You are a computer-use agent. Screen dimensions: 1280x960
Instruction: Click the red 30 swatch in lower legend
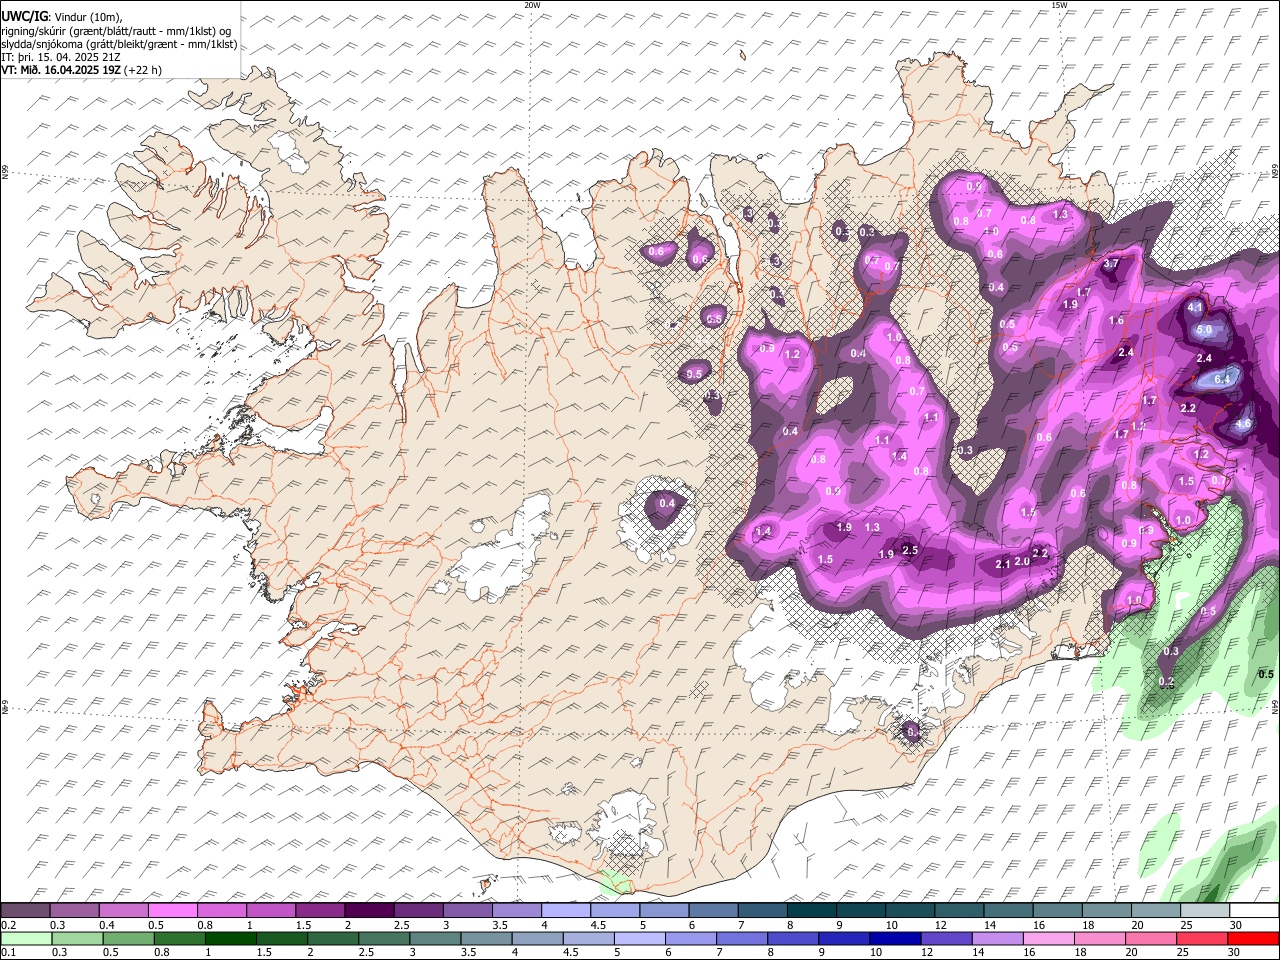(x=1254, y=939)
